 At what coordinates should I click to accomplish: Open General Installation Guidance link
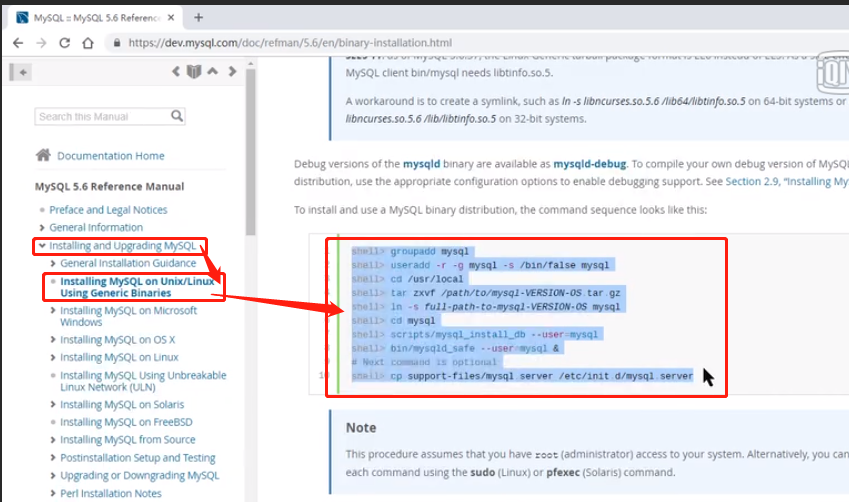tap(128, 263)
